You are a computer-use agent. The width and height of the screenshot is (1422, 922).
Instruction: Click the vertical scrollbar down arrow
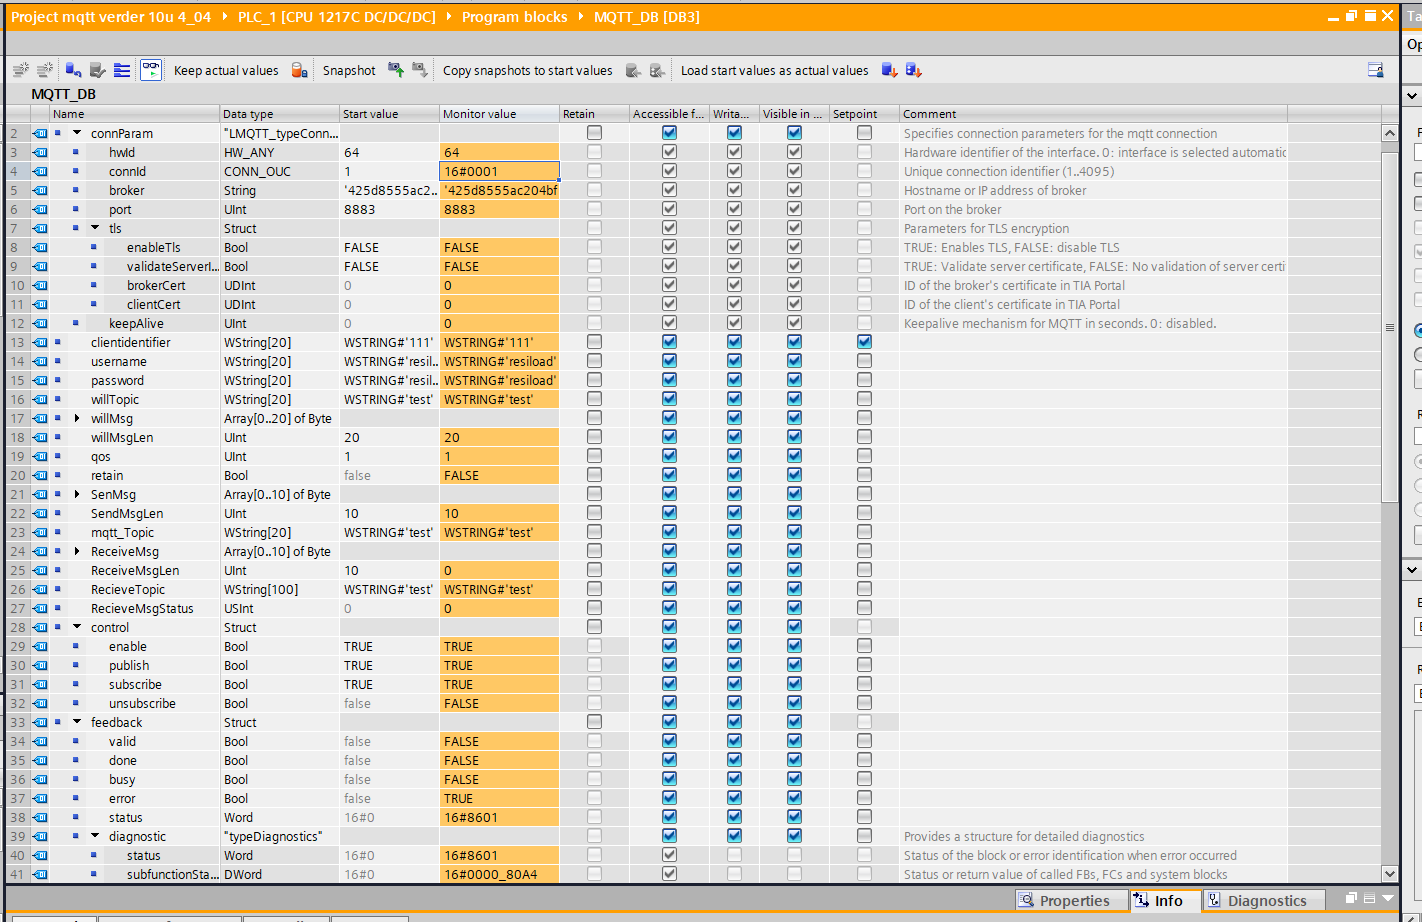click(1389, 874)
